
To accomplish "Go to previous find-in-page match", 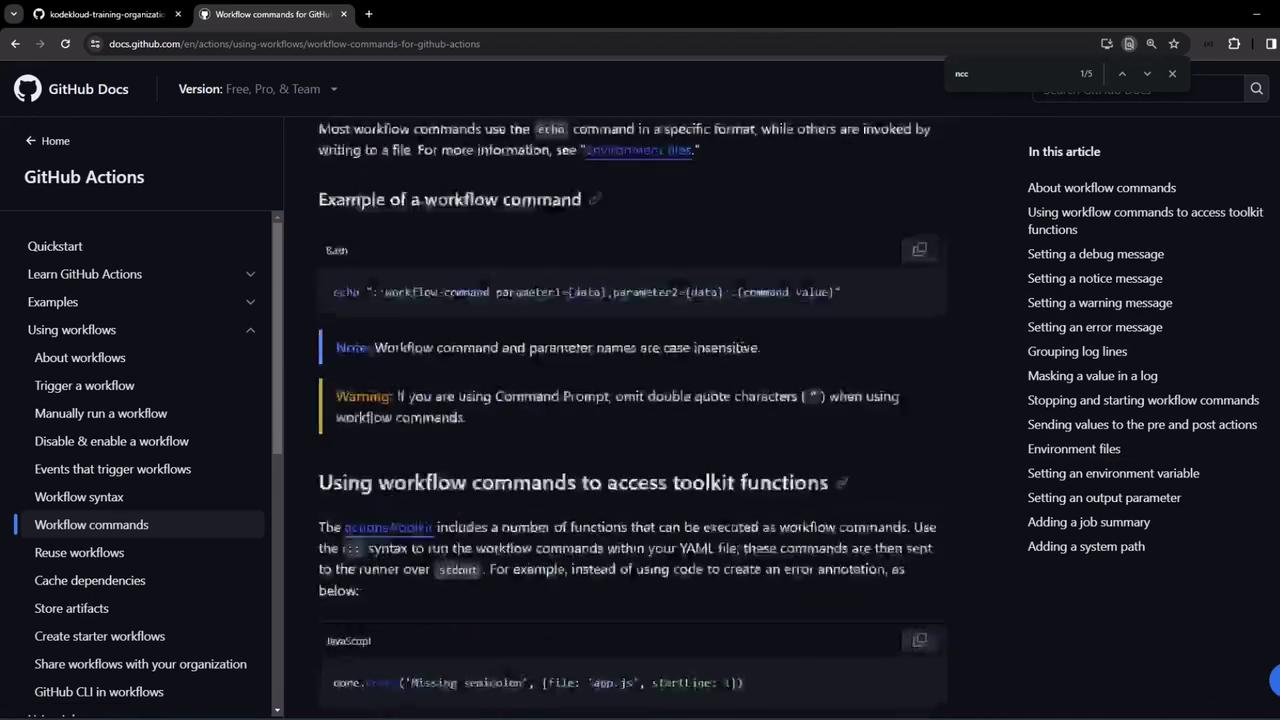I will (1122, 74).
